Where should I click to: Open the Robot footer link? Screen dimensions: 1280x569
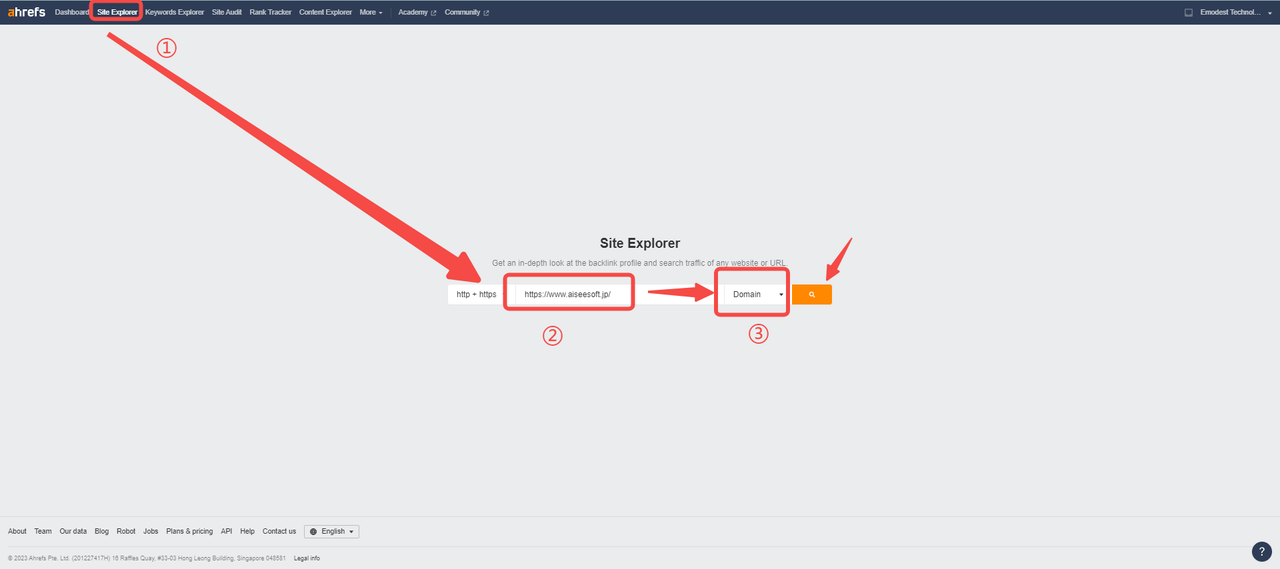[126, 531]
